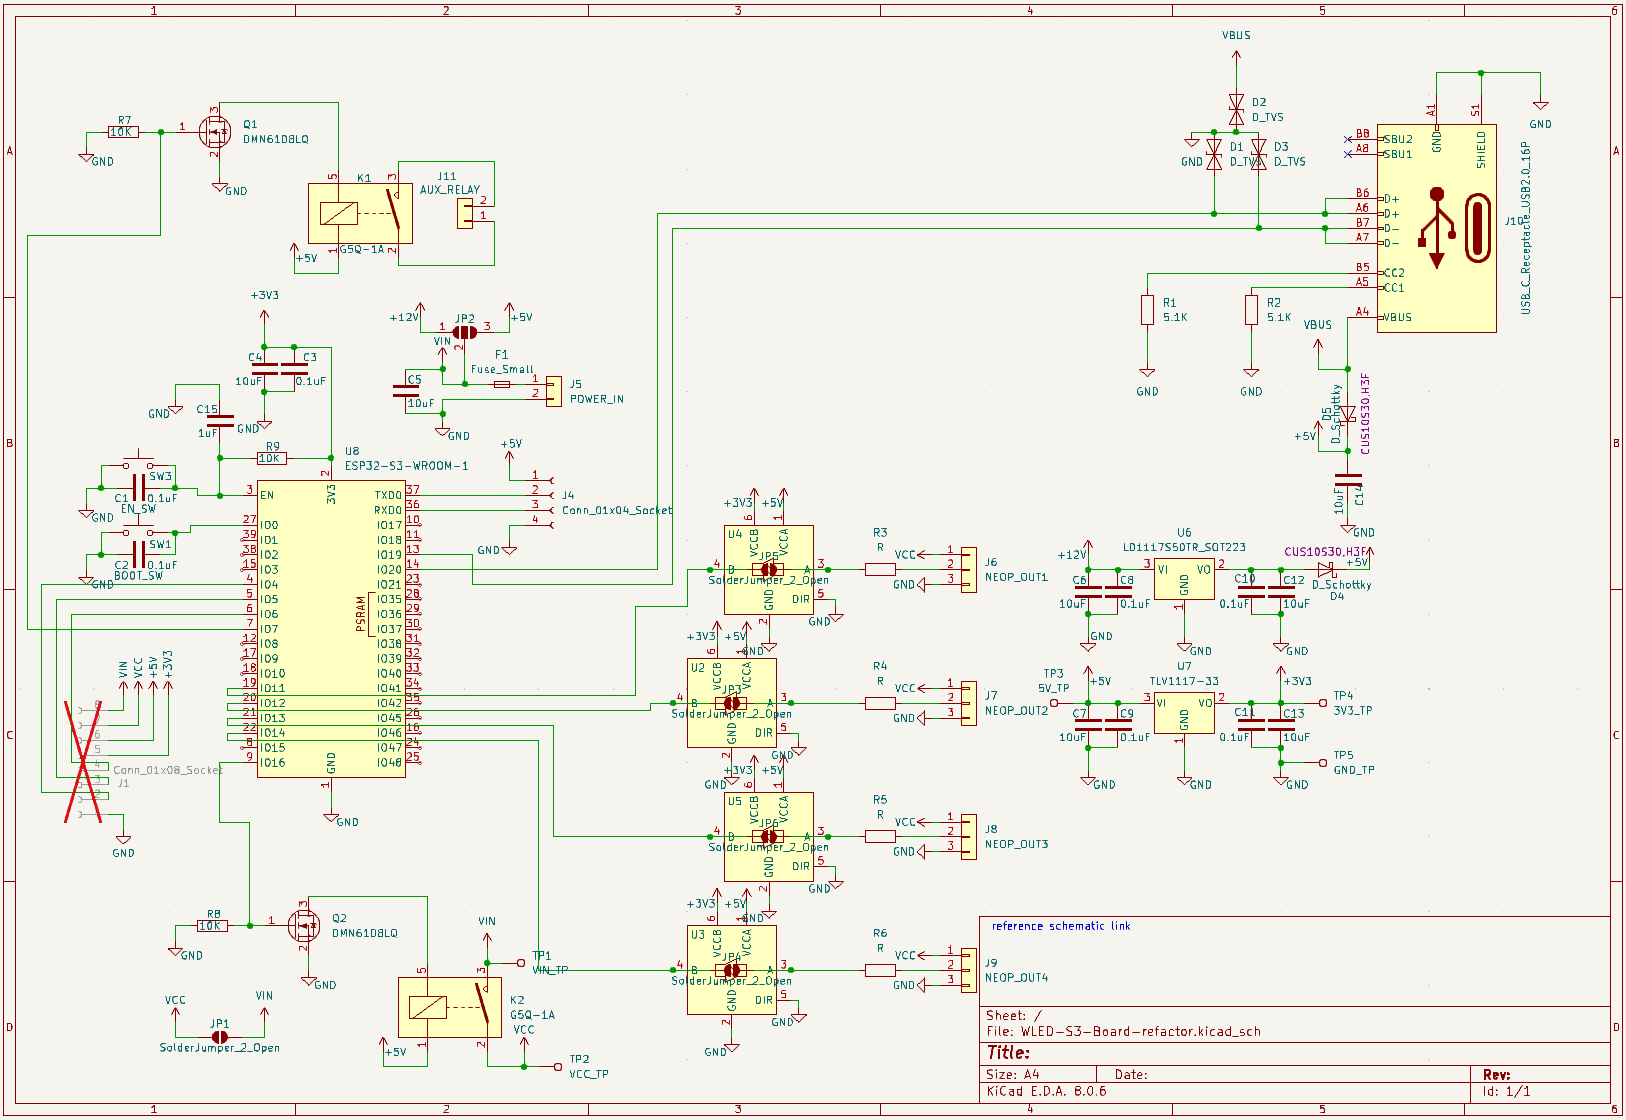Click the J9 NEOP_OUT4 connector symbol

point(968,970)
